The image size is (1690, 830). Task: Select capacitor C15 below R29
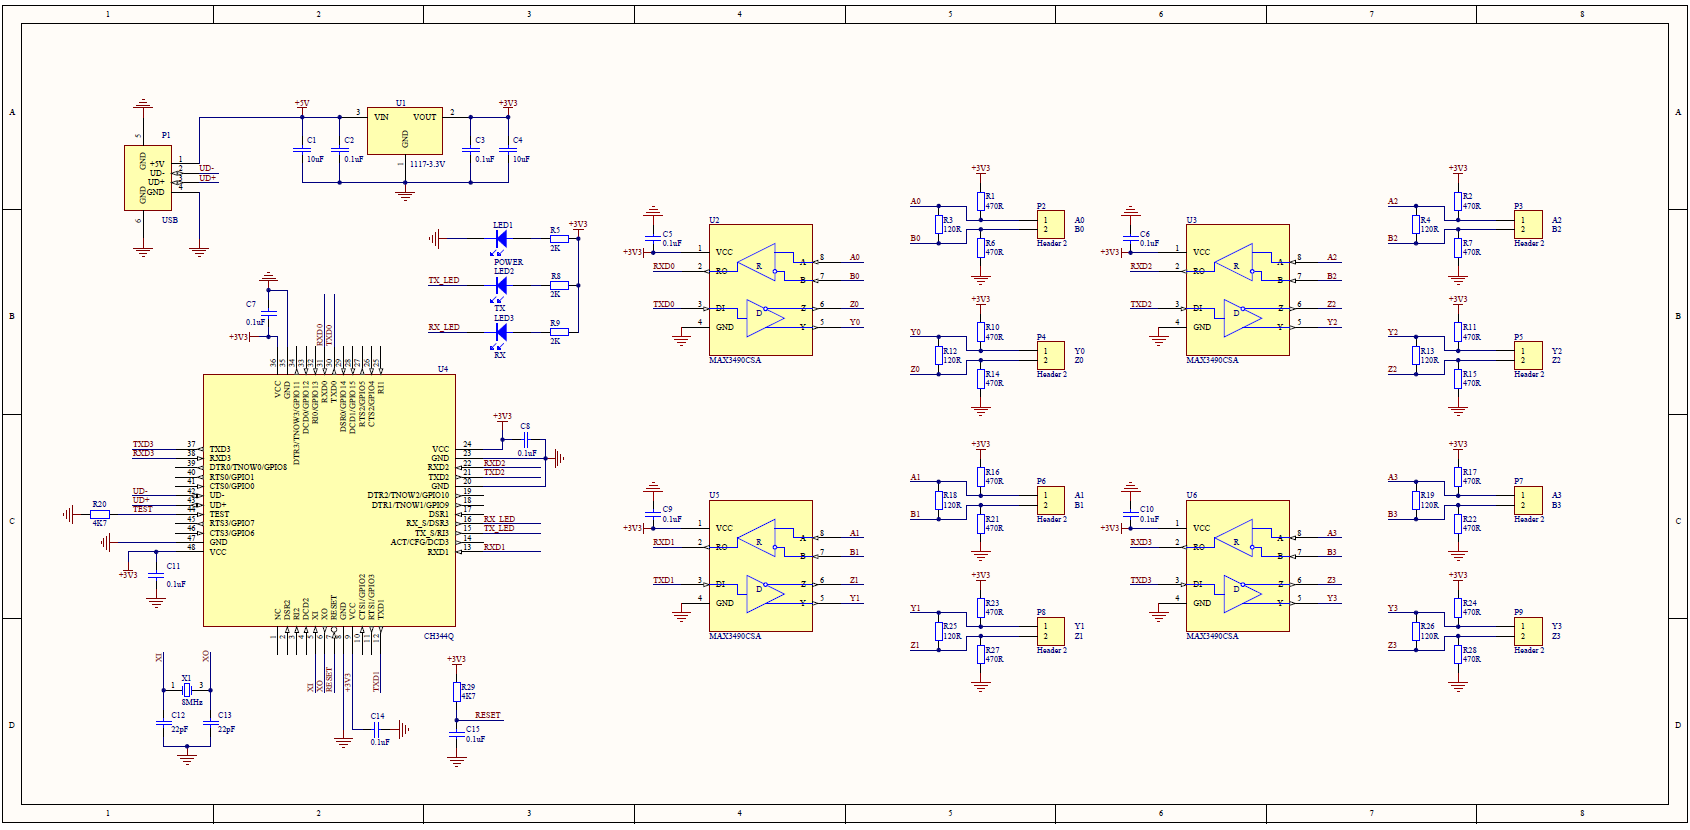click(x=457, y=735)
